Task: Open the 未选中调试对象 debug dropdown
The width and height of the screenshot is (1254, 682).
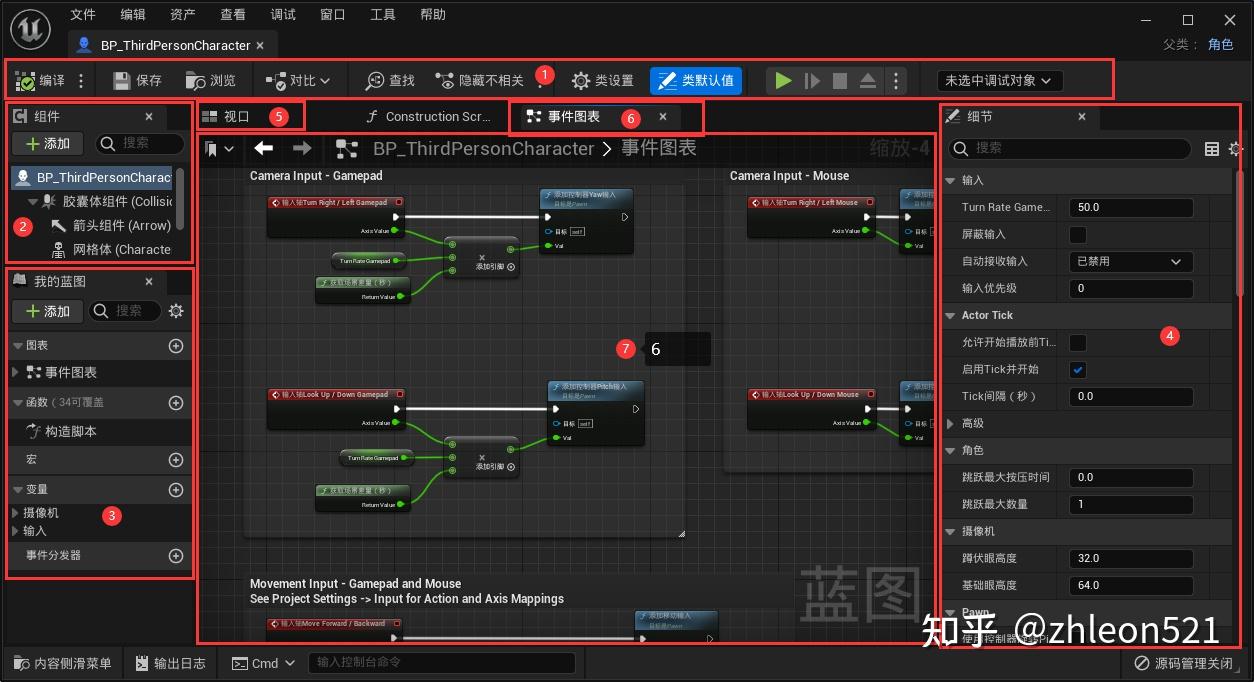Action: (1001, 80)
